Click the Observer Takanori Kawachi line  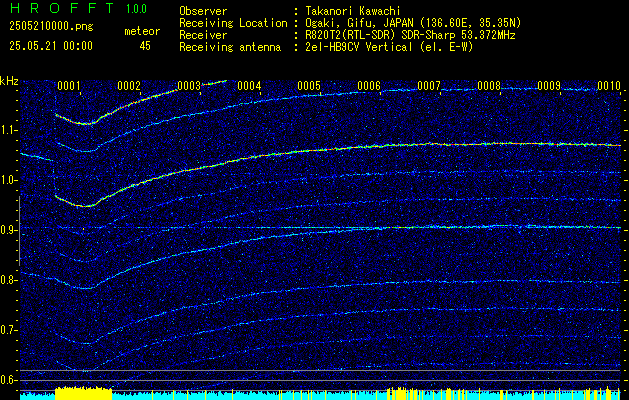tap(290, 11)
